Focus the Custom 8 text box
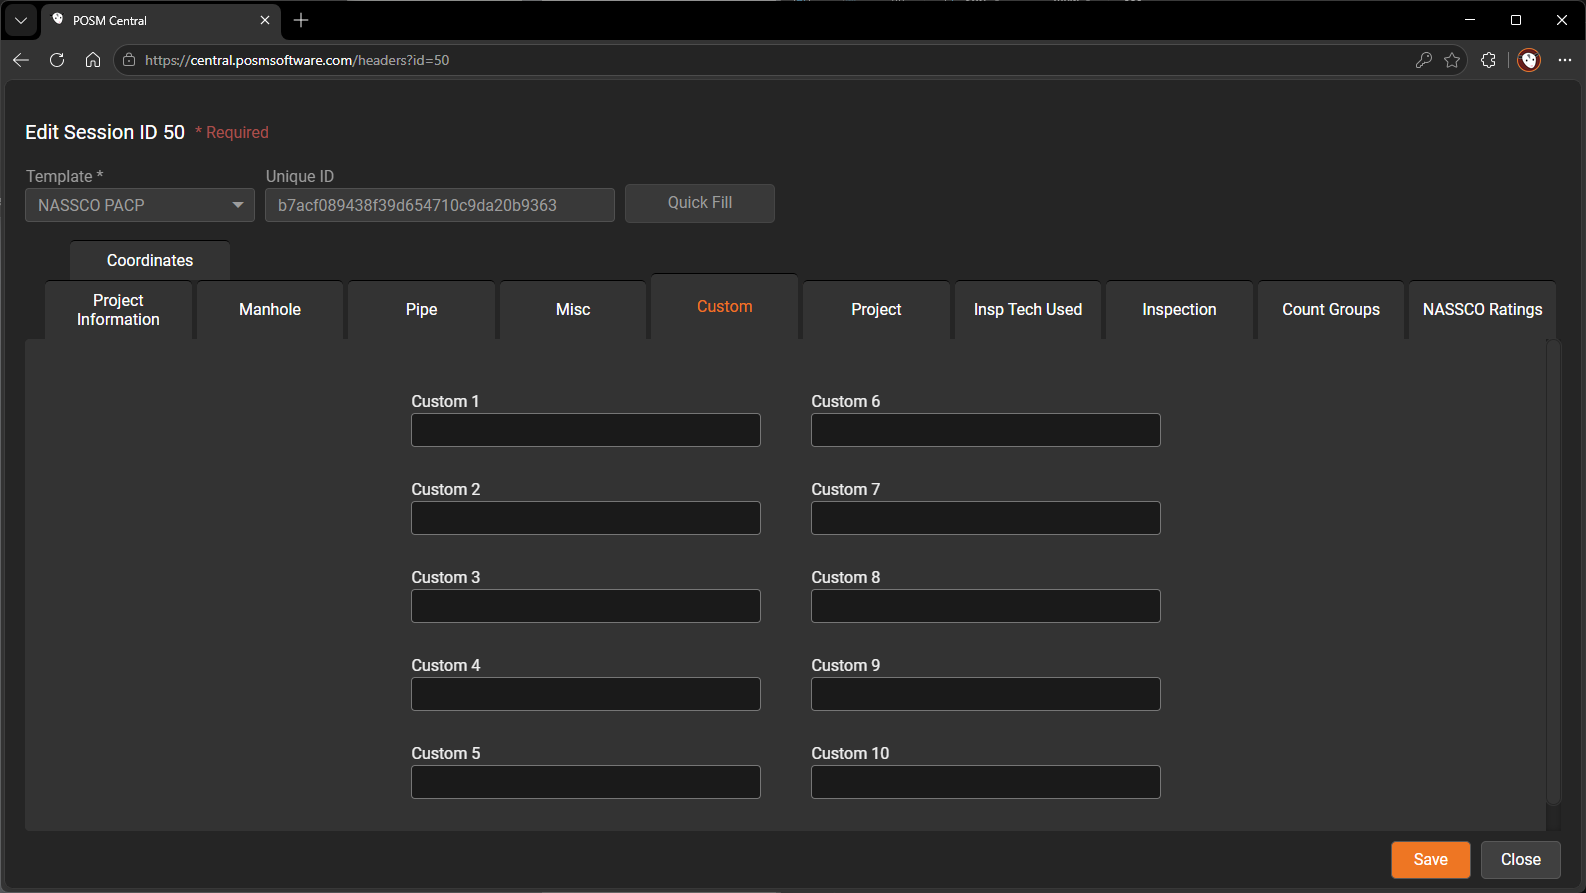This screenshot has height=893, width=1586. (x=986, y=606)
